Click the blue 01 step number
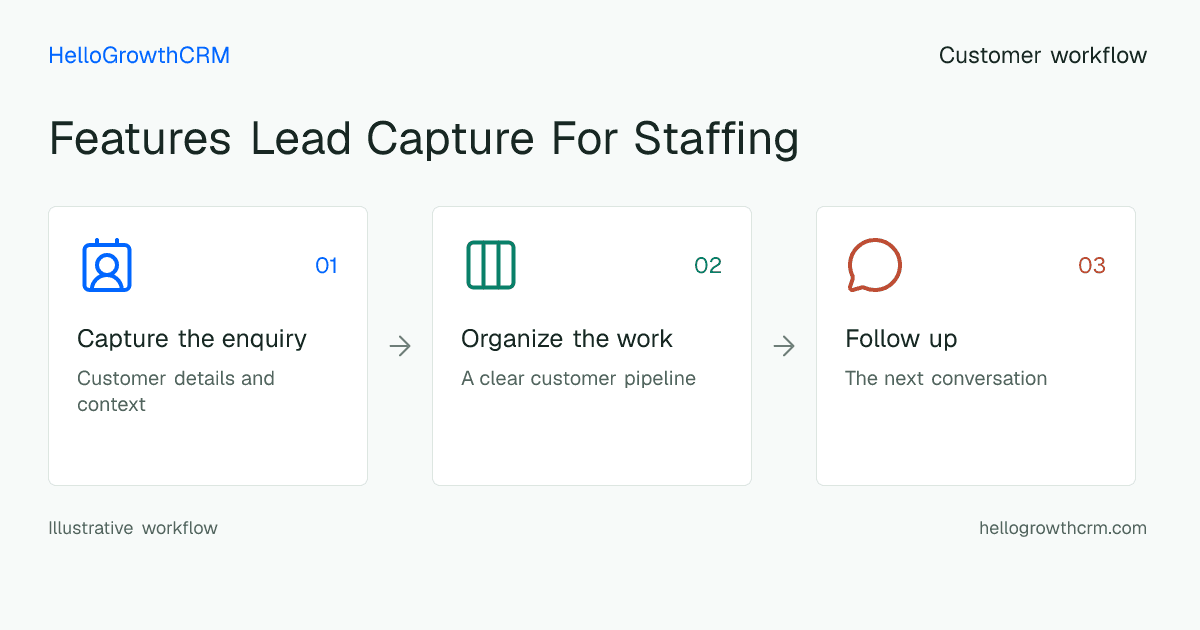This screenshot has width=1200, height=630. (x=327, y=265)
